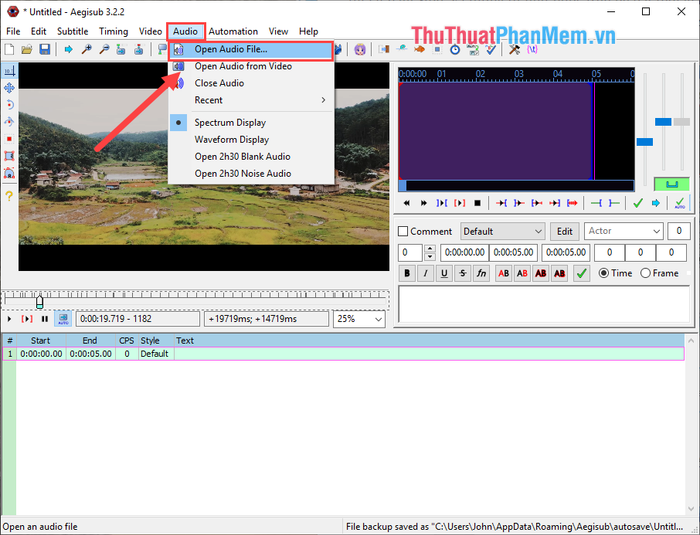
Task: Open the spell checker checkmark icon
Action: [x=491, y=50]
